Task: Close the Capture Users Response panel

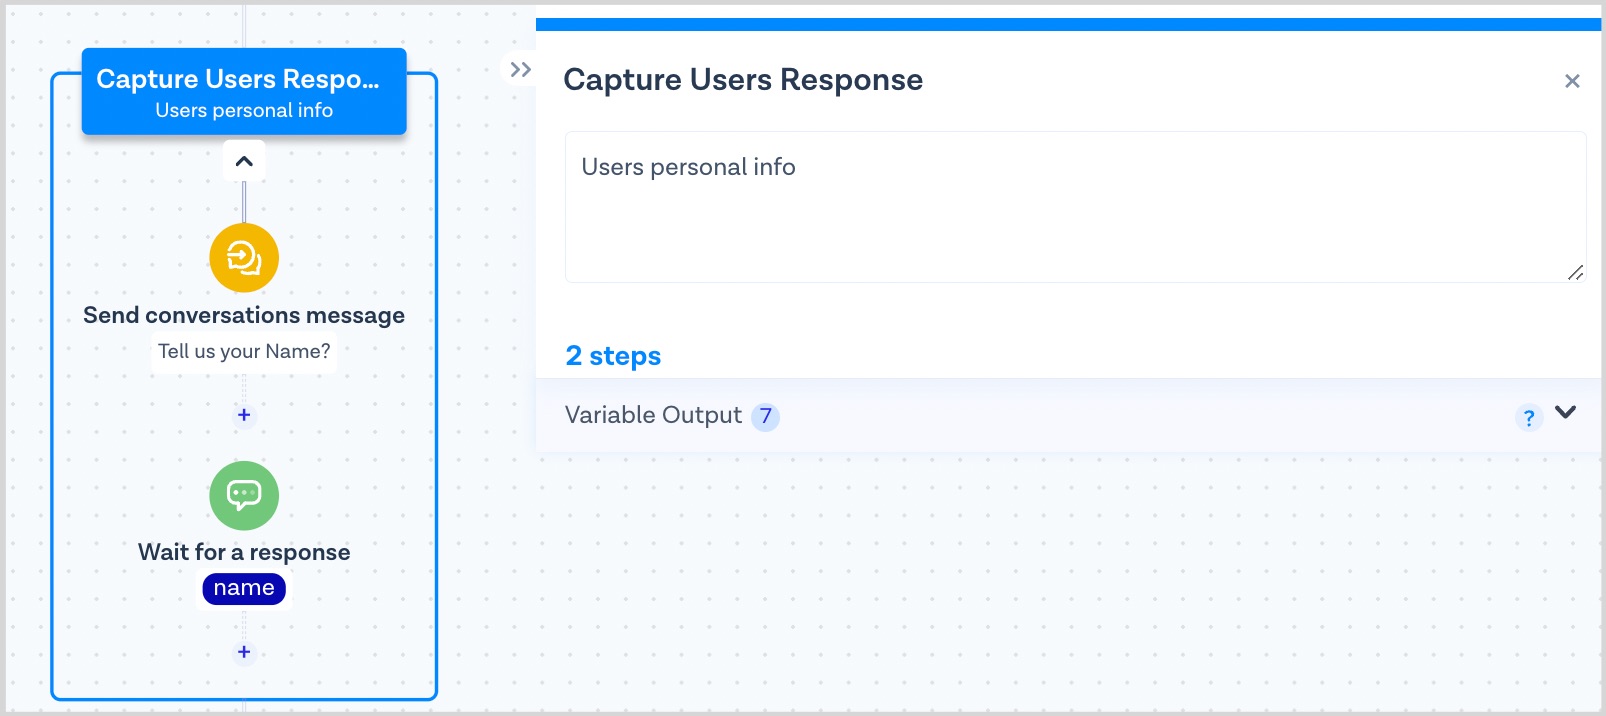Action: pos(1572,81)
